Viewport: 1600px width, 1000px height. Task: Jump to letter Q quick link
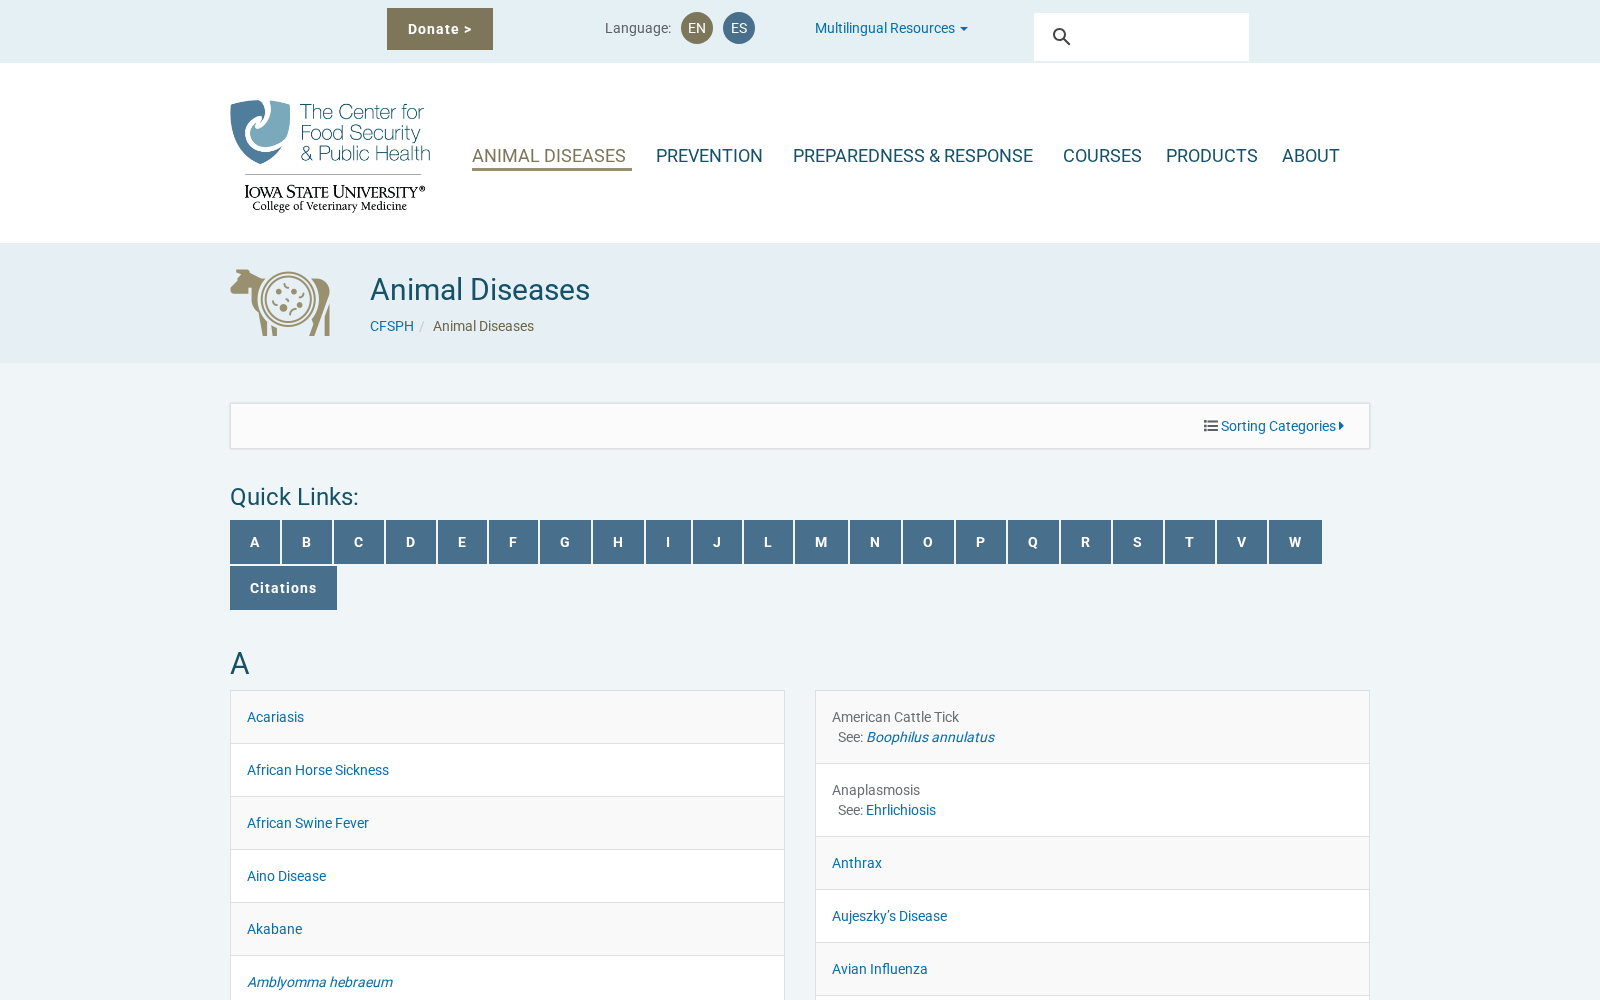click(1033, 542)
